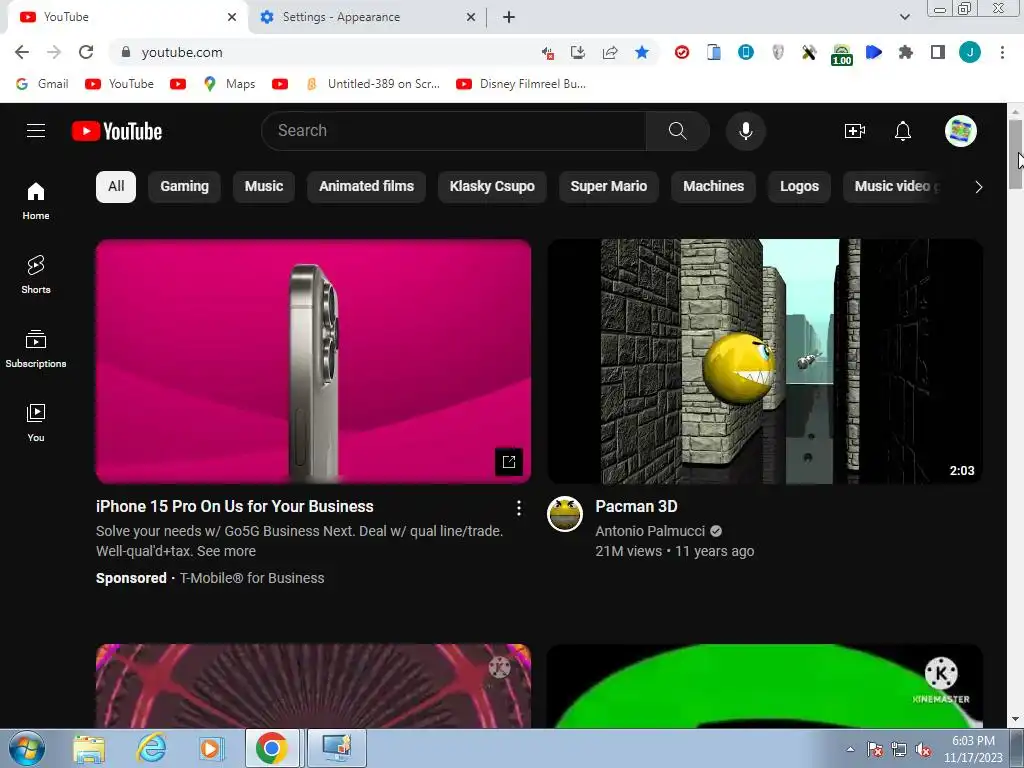Image resolution: width=1024 pixels, height=768 pixels.
Task: Open Maps bookmark
Action: point(229,84)
